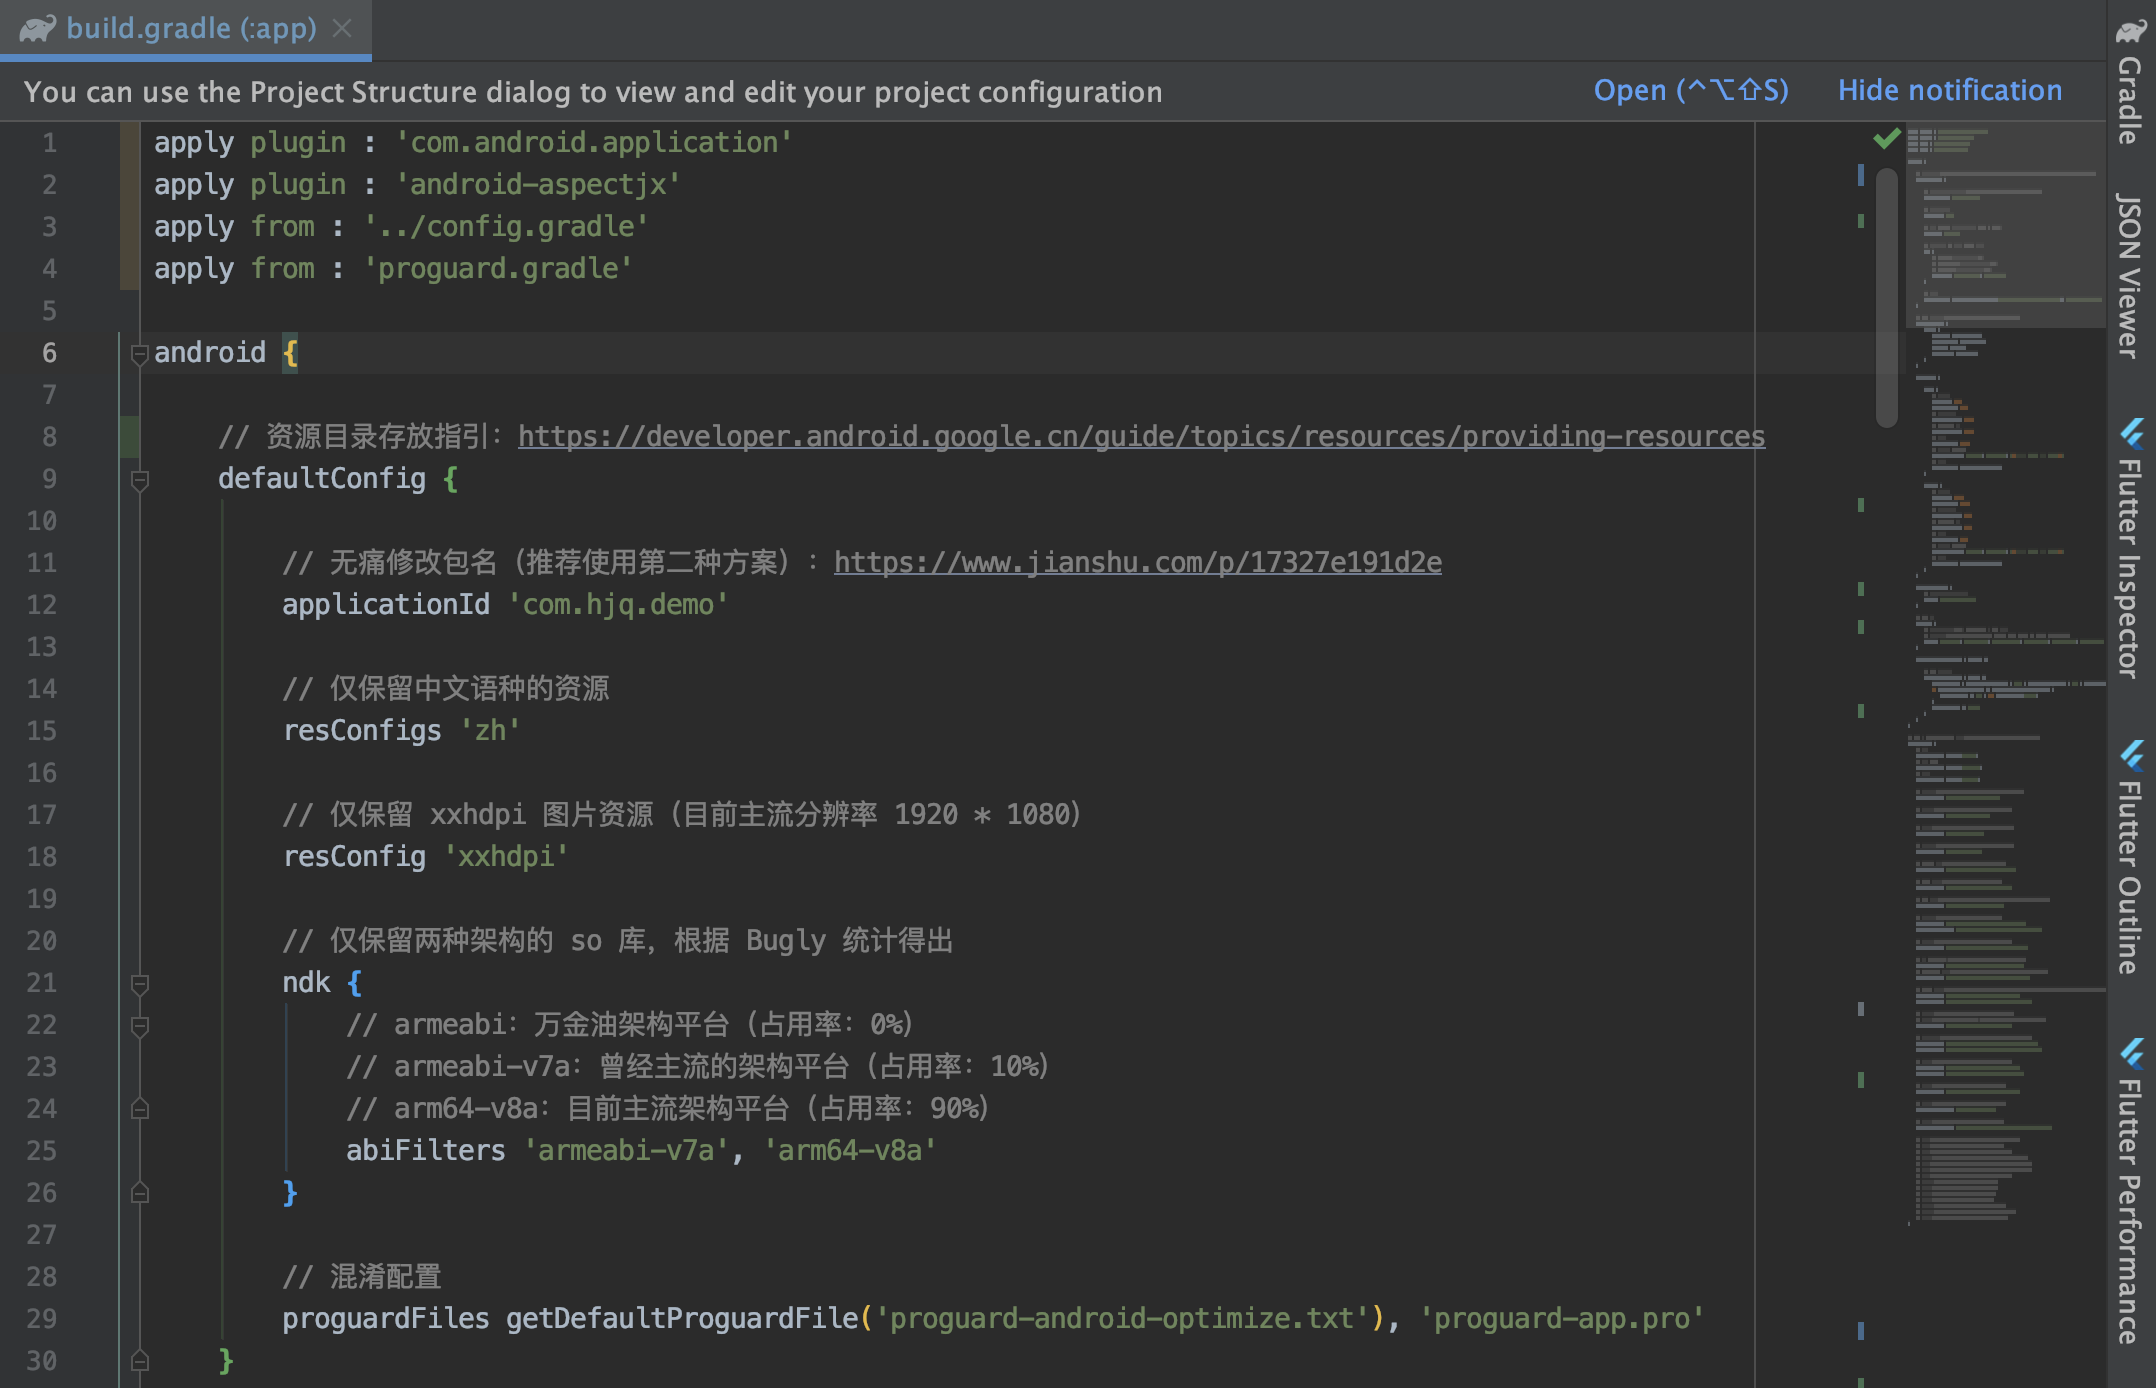Fold the armeabi comment block at line 22
Image resolution: width=2156 pixels, height=1388 pixels.
point(140,1026)
